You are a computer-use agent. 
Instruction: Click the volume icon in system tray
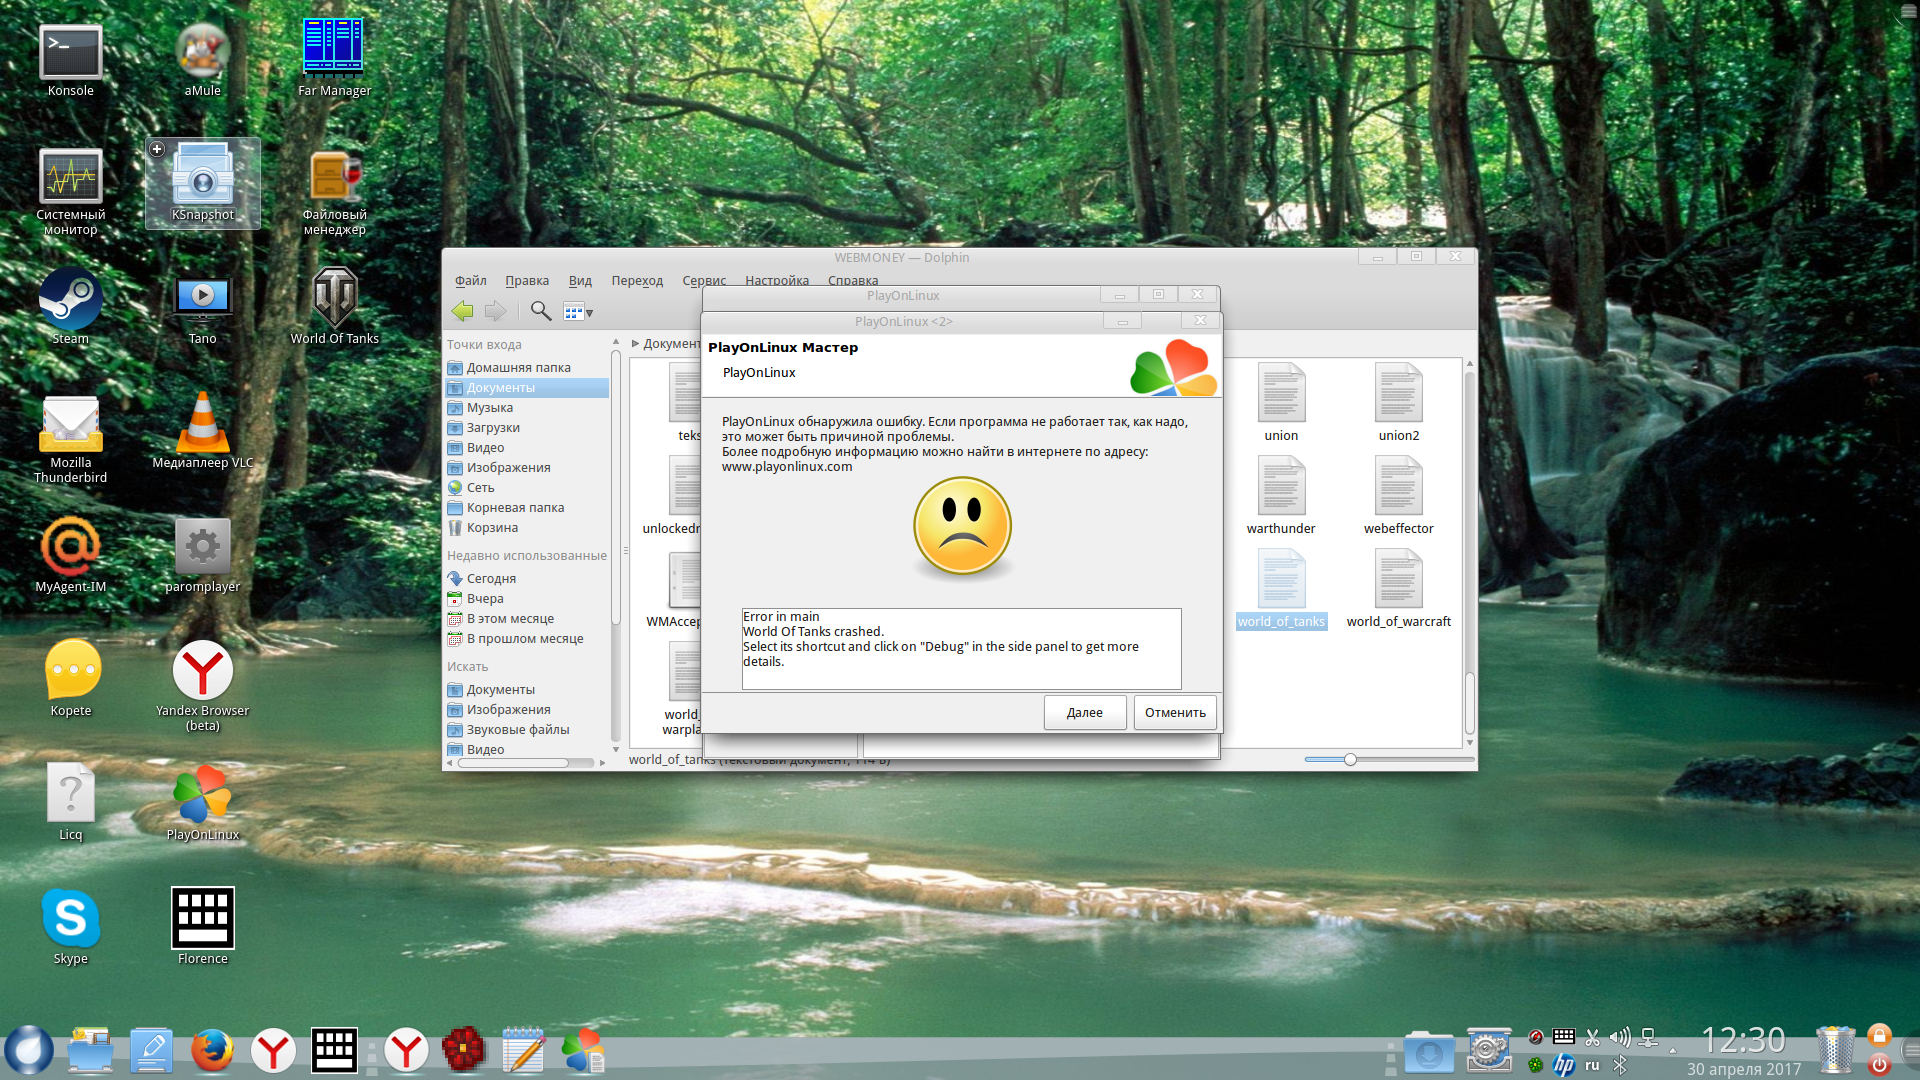point(1620,1038)
